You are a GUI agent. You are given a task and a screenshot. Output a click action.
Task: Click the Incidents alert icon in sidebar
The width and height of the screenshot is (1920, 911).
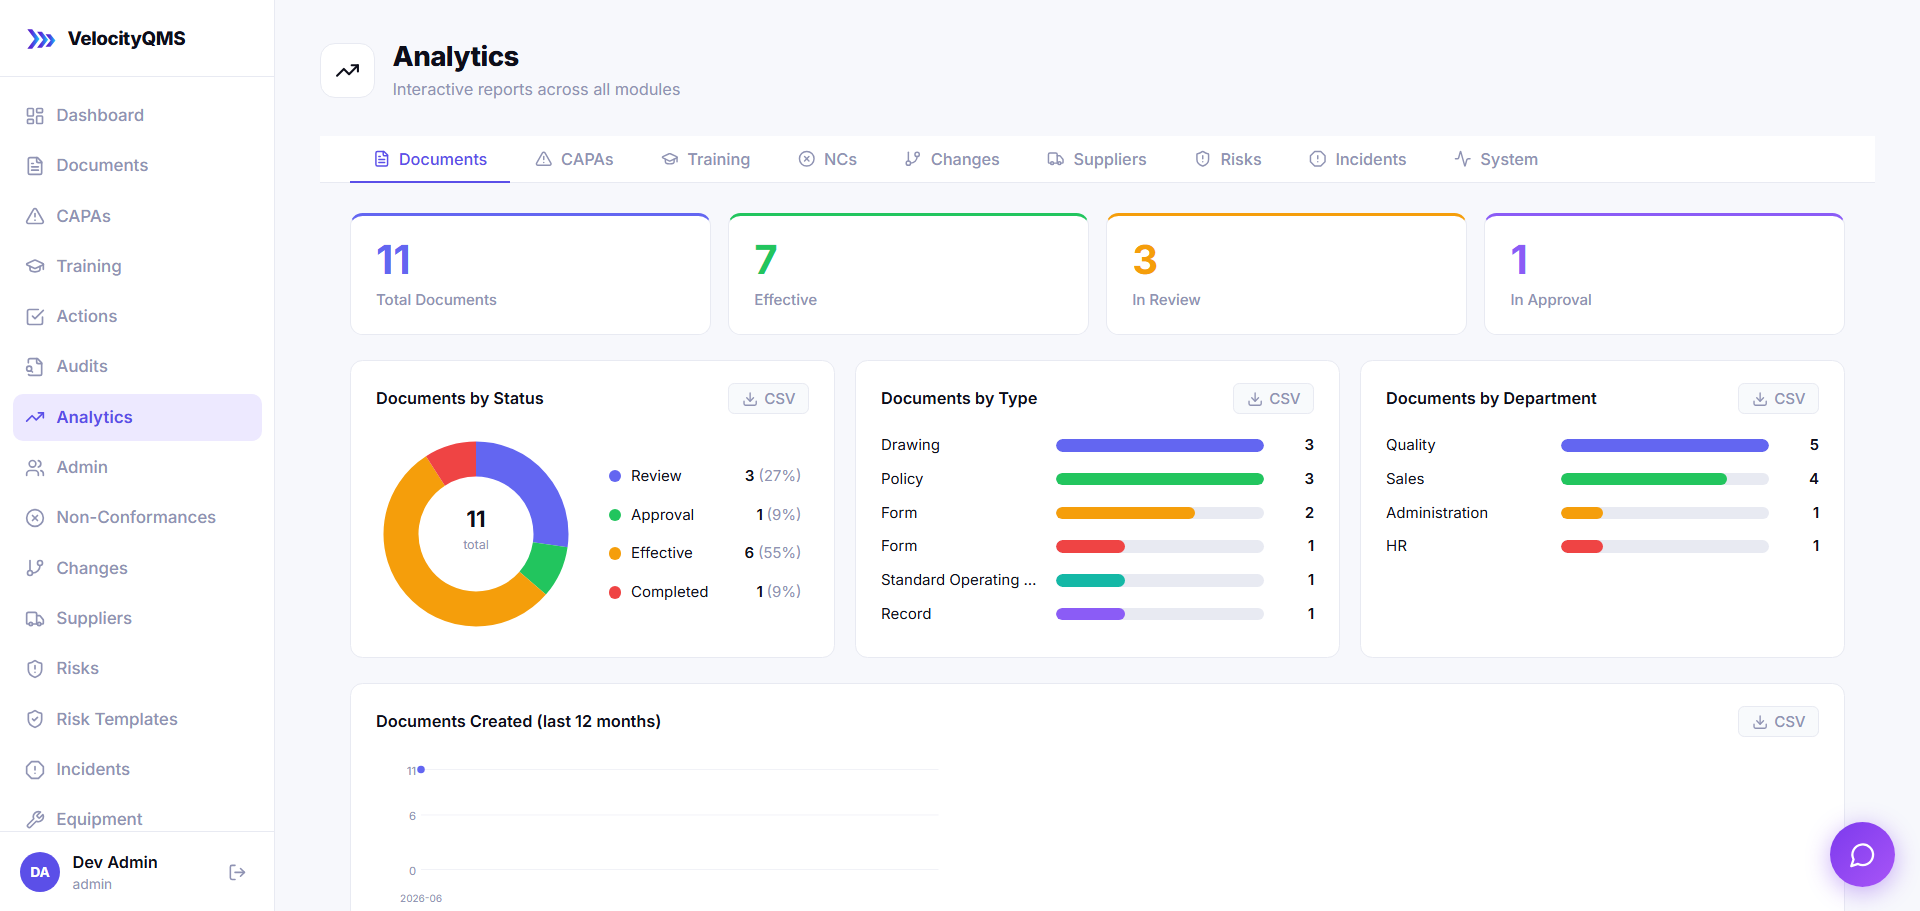[35, 769]
